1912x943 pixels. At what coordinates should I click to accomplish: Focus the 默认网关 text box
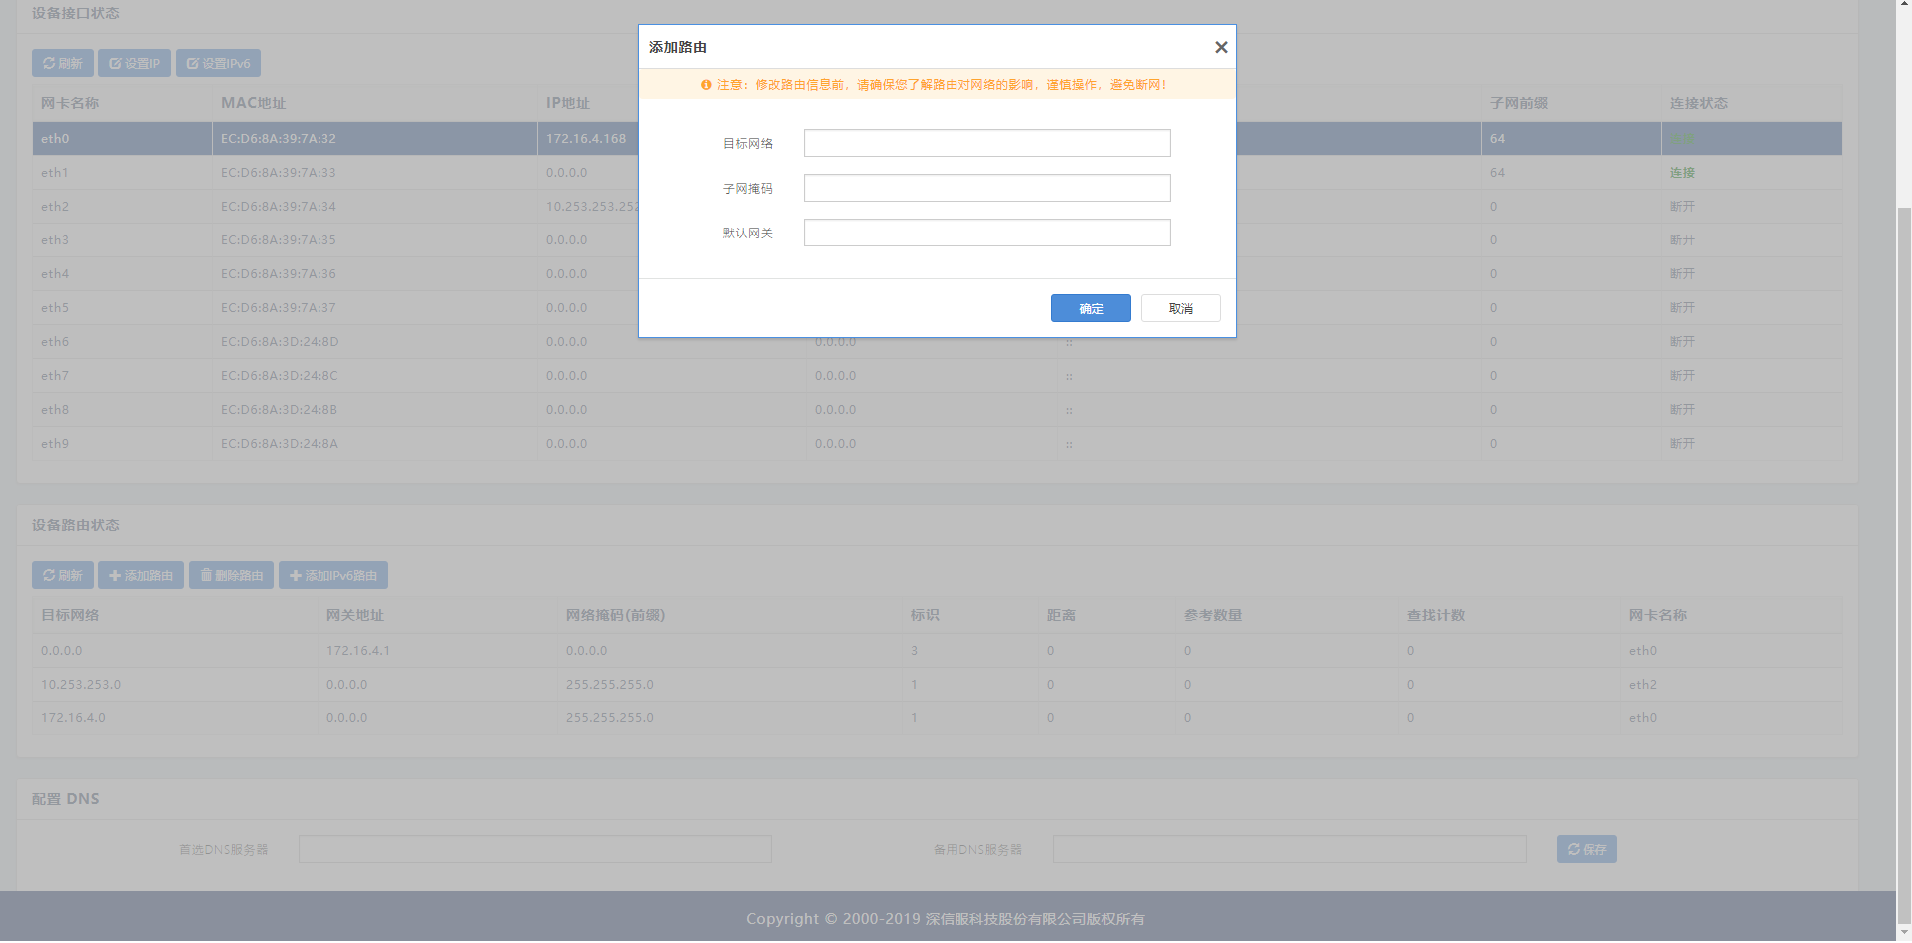click(x=986, y=233)
